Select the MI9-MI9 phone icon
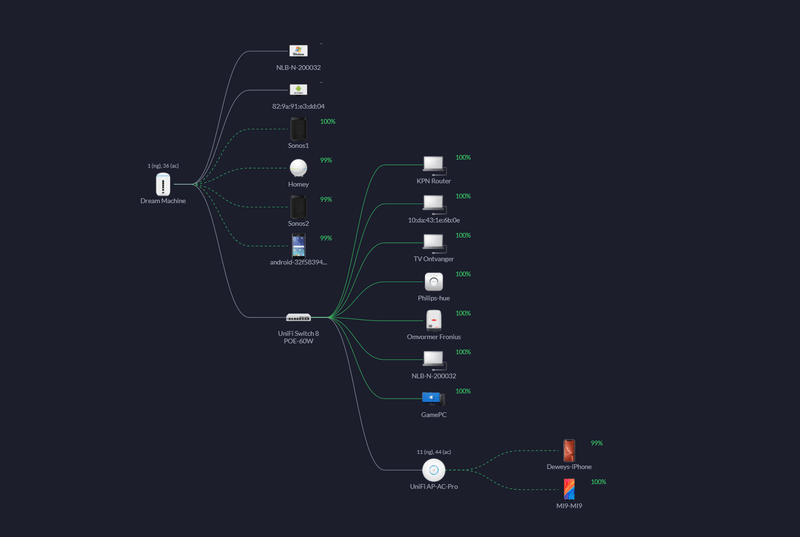Viewport: 800px width, 537px height. click(569, 489)
